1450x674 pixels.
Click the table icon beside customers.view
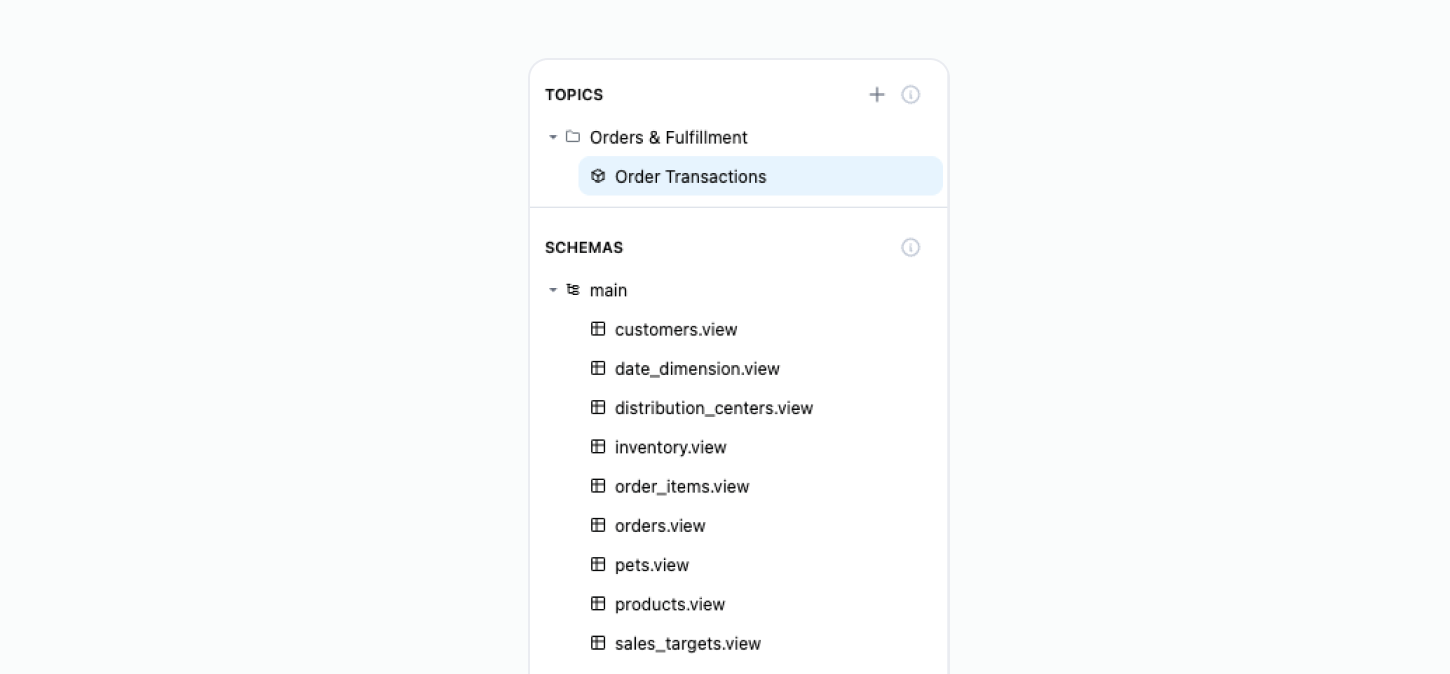(x=598, y=329)
